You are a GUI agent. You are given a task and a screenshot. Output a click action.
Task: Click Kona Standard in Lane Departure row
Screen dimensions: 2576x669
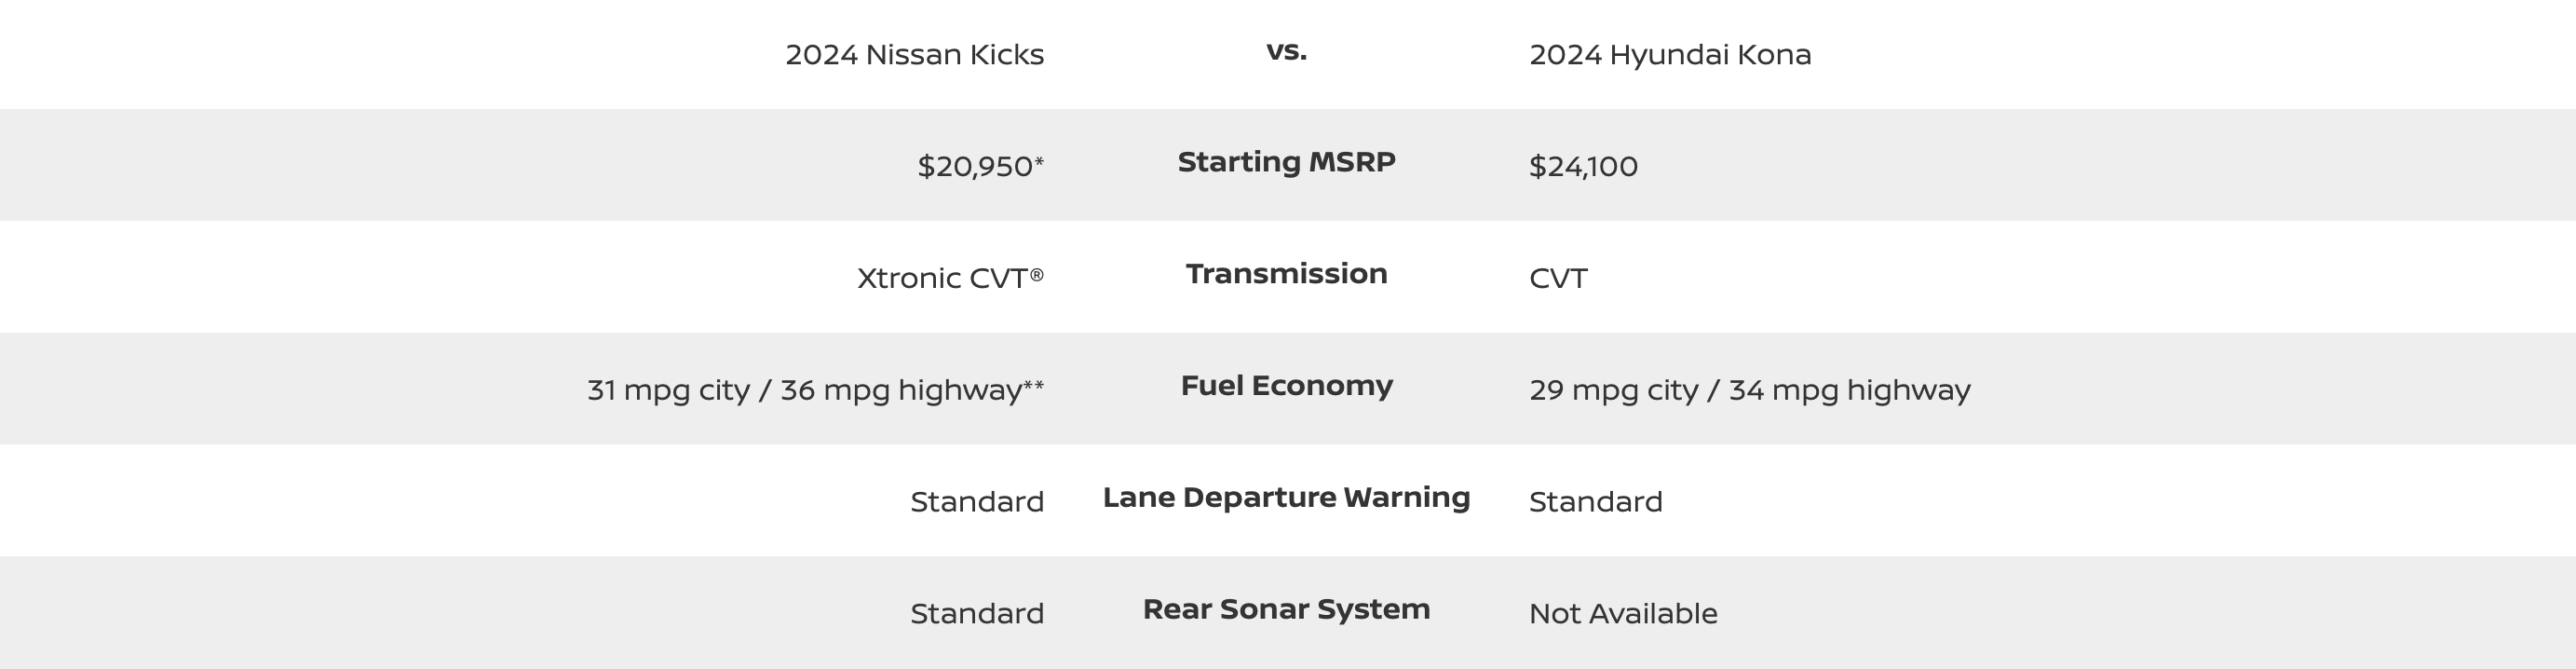(x=1596, y=502)
